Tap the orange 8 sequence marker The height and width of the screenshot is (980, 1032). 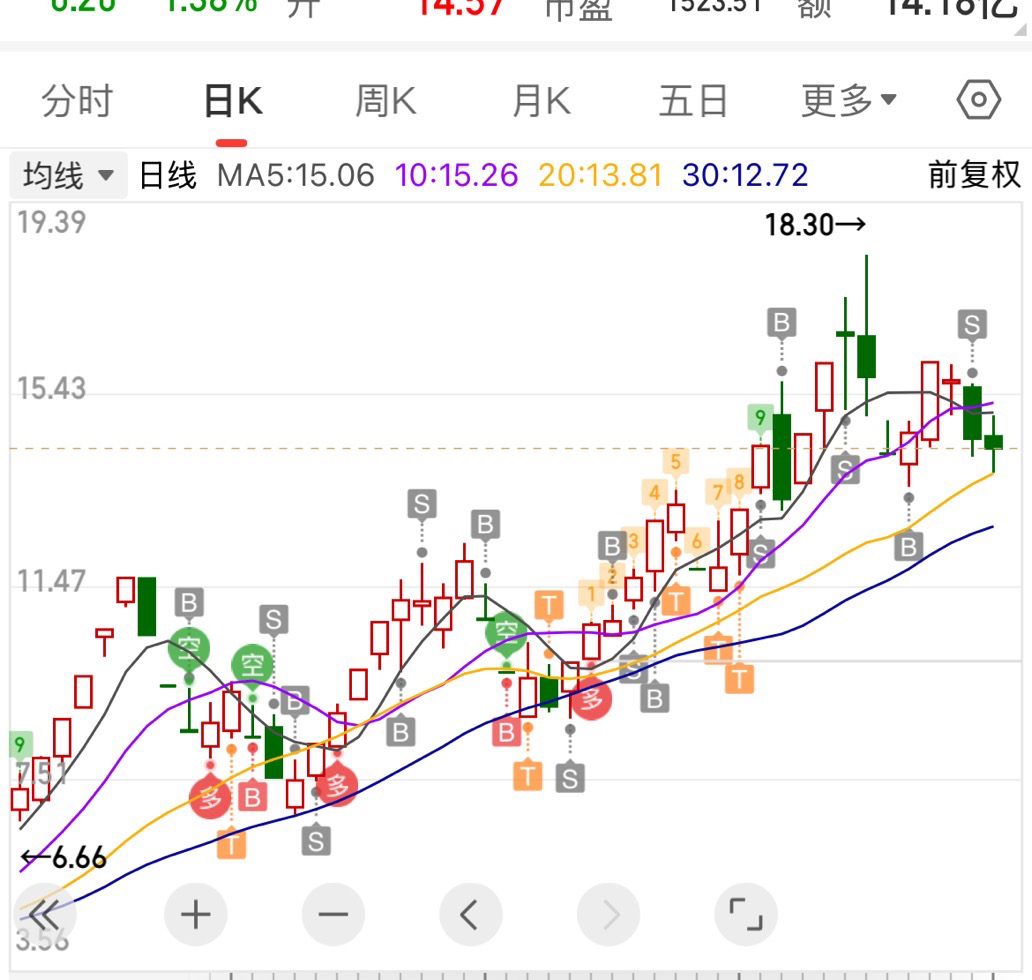coord(738,482)
